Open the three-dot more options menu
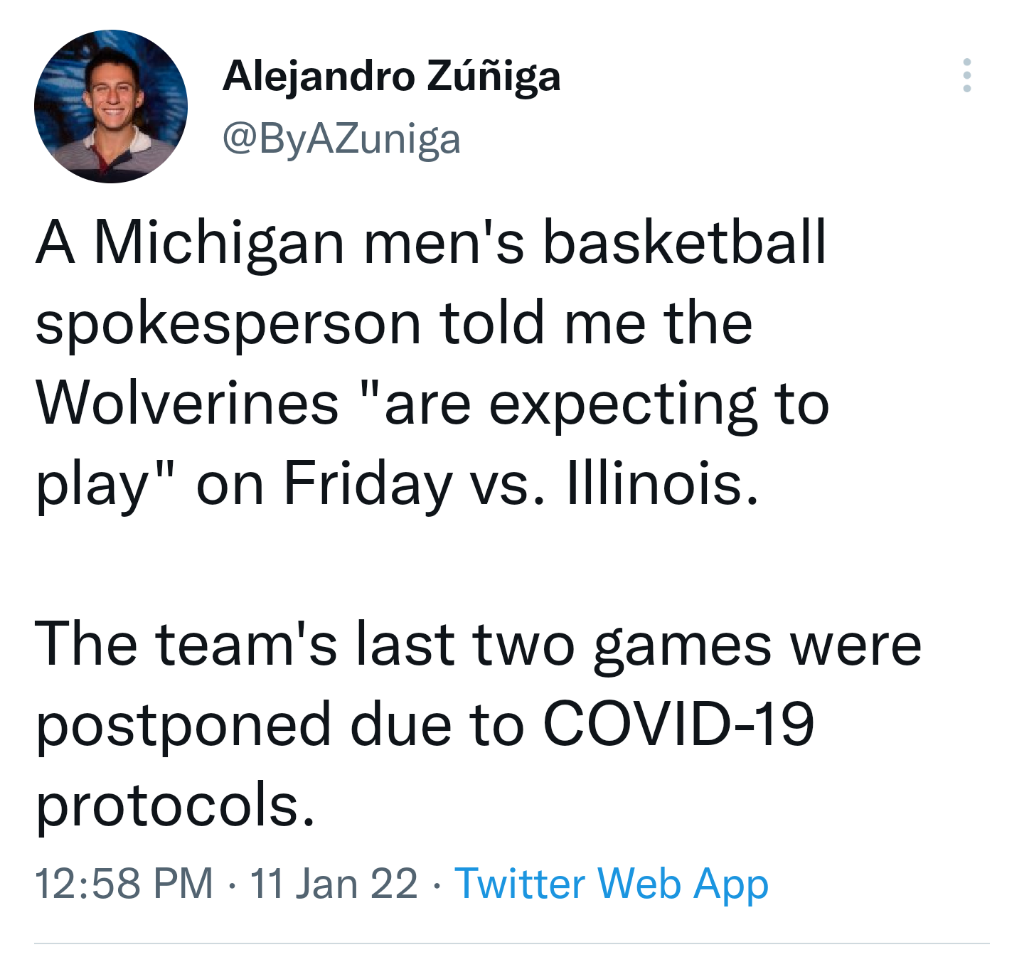The height and width of the screenshot is (958, 1024). click(x=966, y=76)
